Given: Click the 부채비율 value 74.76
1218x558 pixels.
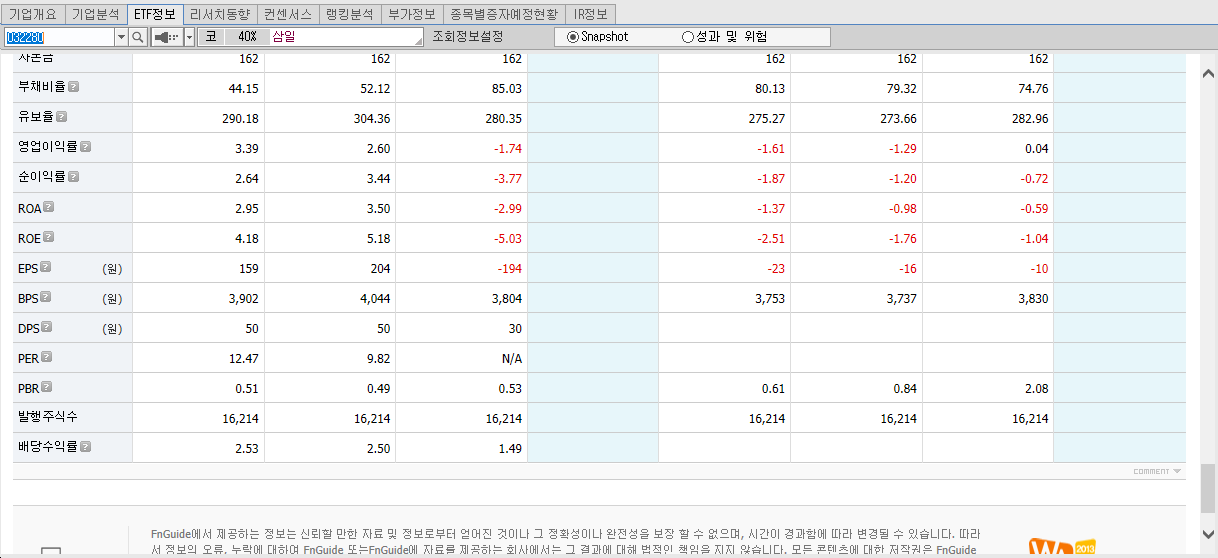Looking at the screenshot, I should [x=1033, y=89].
